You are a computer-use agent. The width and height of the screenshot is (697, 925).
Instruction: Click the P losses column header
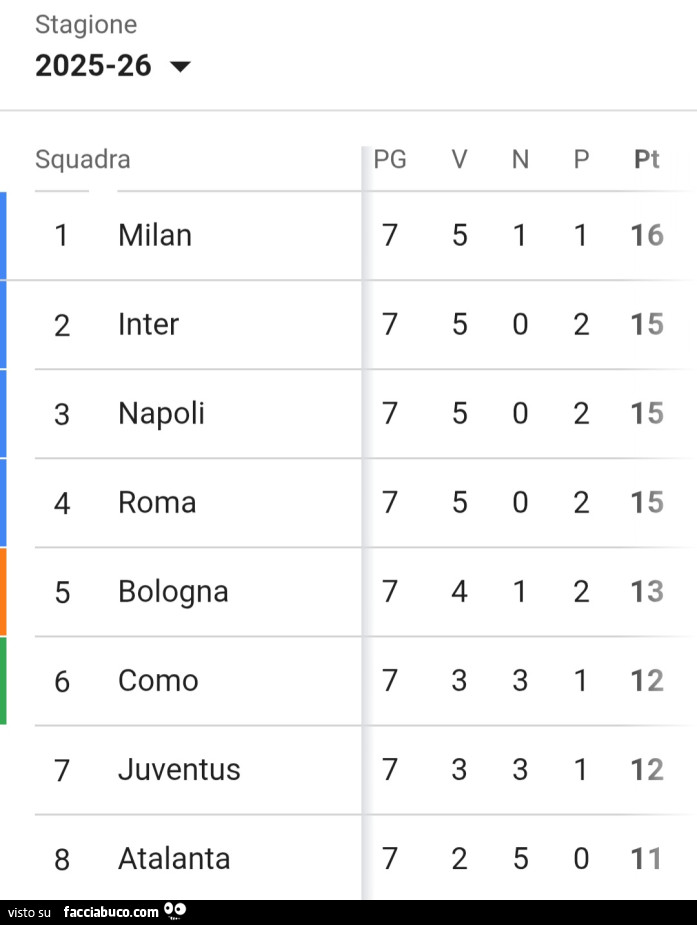581,159
